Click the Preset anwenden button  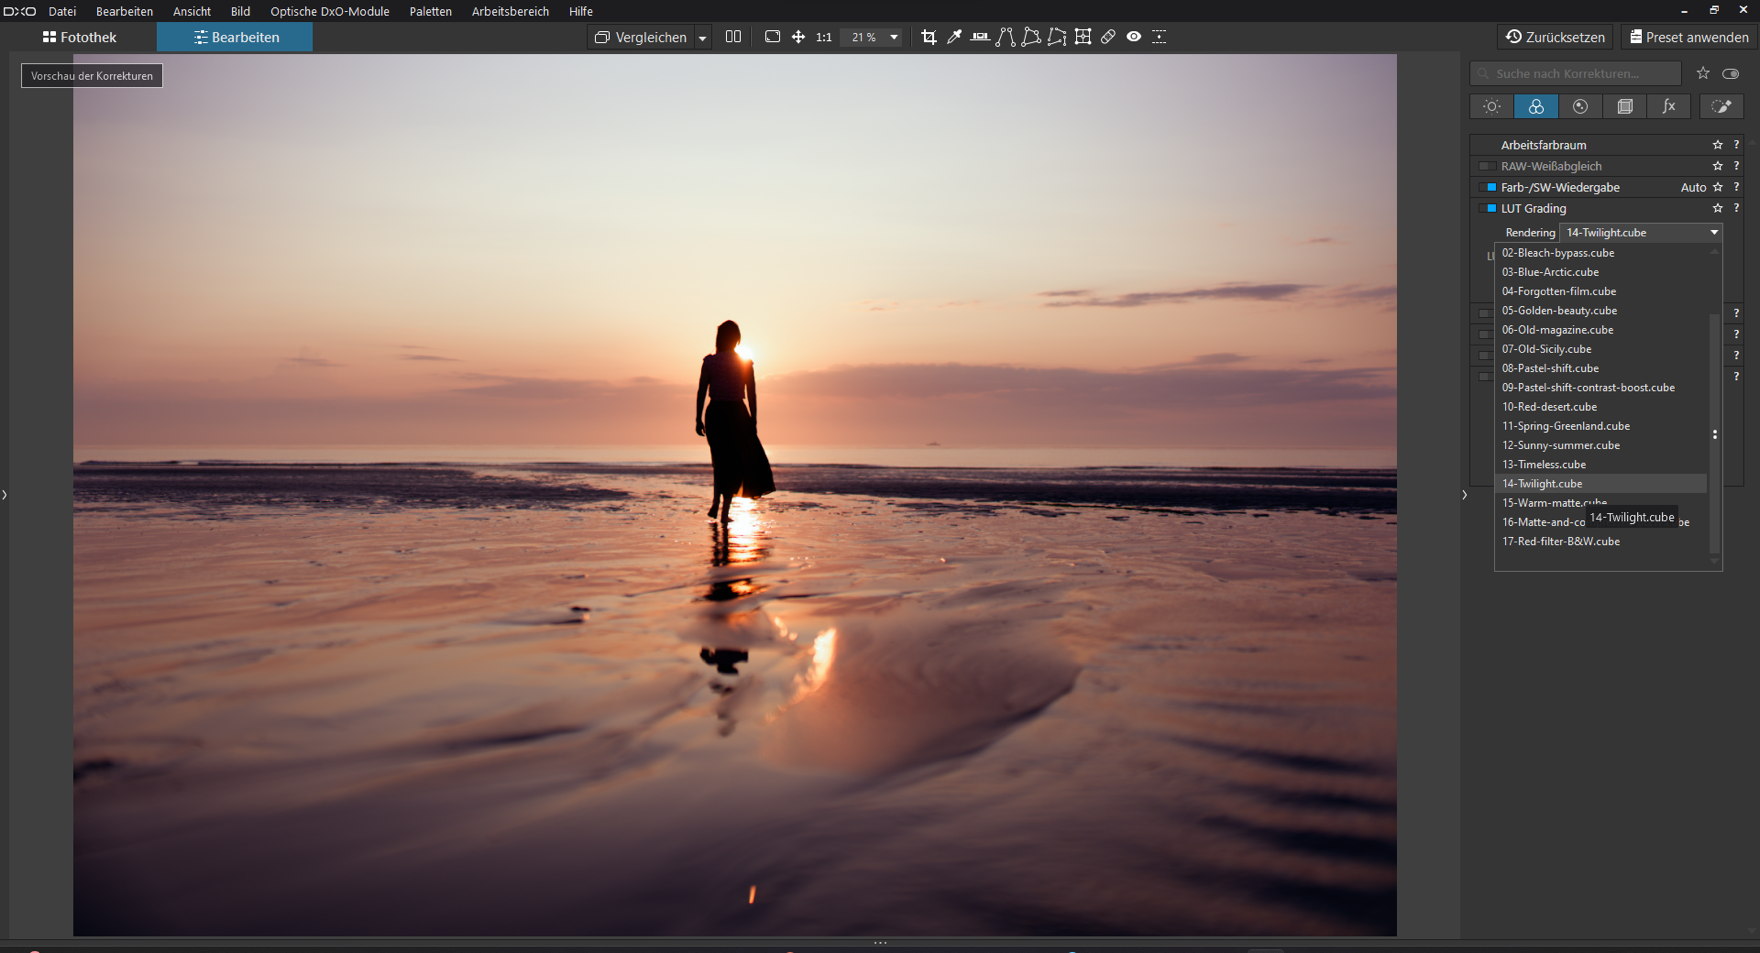(1689, 37)
